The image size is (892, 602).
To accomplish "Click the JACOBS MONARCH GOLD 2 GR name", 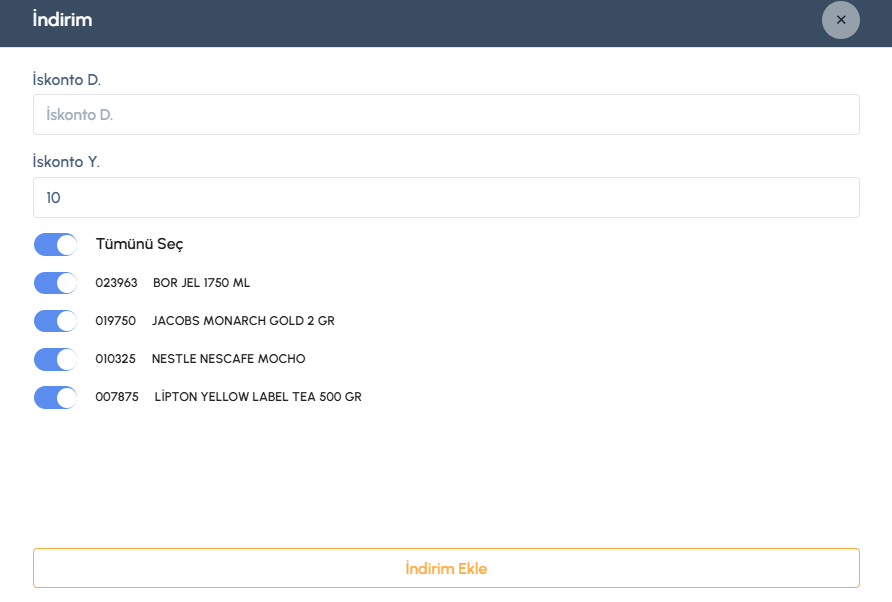I will pyautogui.click(x=243, y=321).
